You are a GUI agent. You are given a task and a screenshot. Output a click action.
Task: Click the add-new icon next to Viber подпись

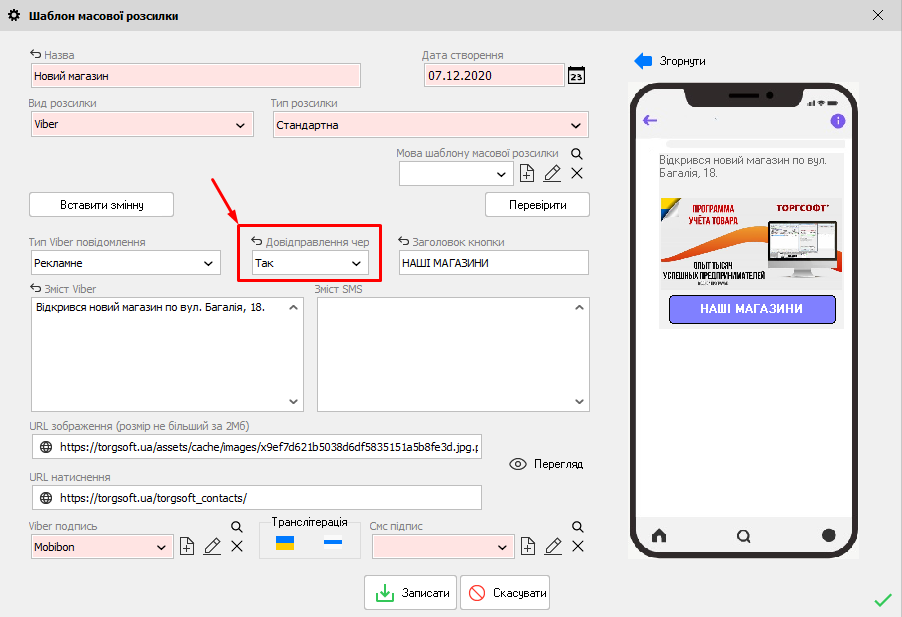click(187, 546)
